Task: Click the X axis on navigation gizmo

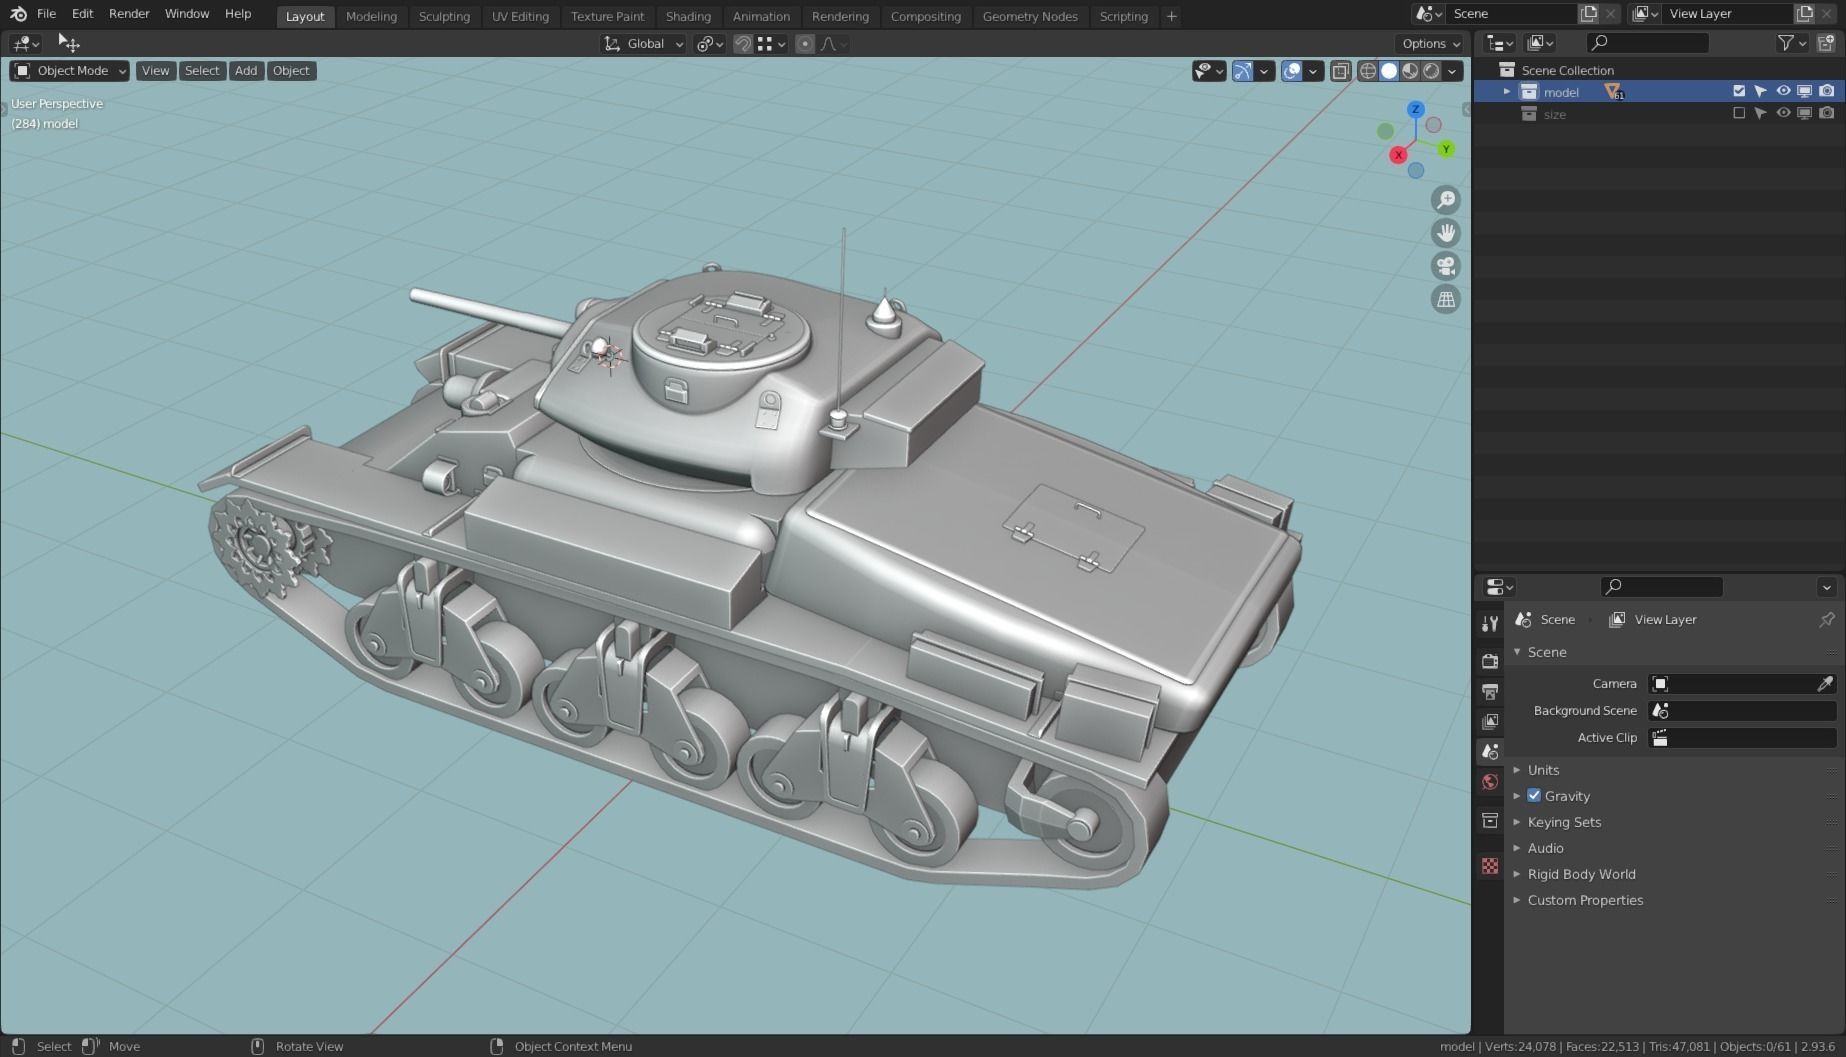Action: [1398, 154]
